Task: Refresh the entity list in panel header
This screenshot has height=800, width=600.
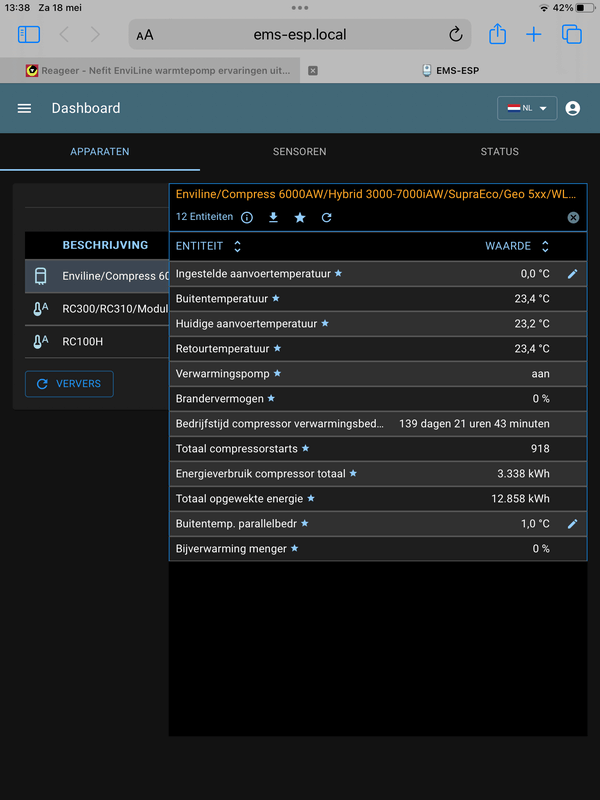Action: [x=327, y=218]
